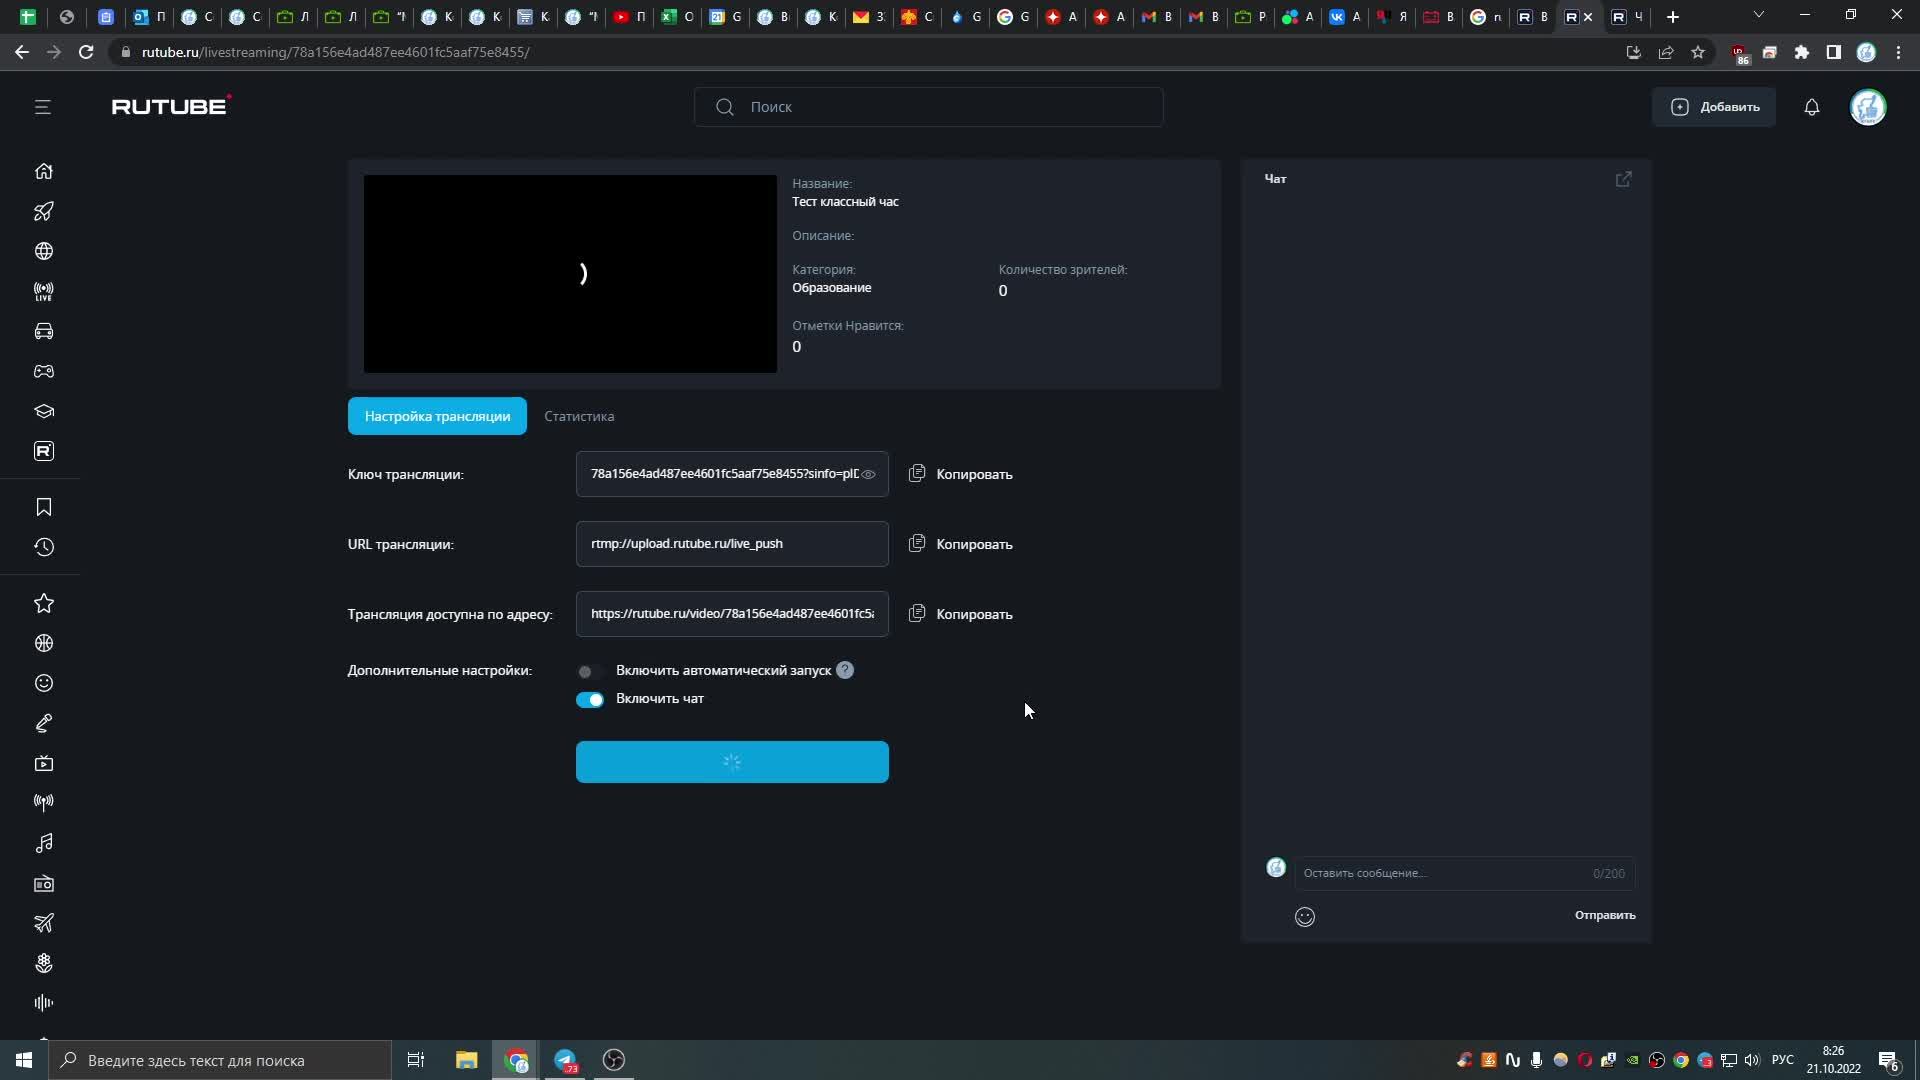Click the Home icon in sidebar
The width and height of the screenshot is (1920, 1080).
pos(44,171)
